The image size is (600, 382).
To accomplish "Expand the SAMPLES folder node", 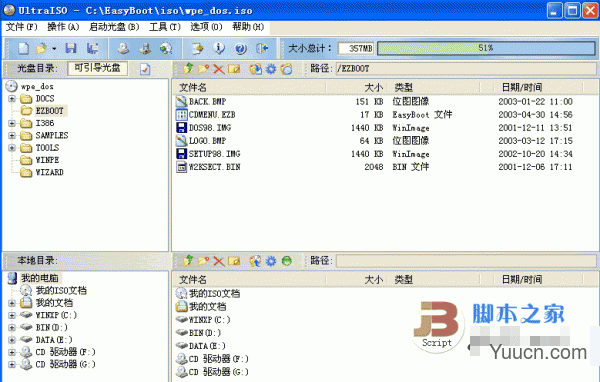I will pos(12,135).
